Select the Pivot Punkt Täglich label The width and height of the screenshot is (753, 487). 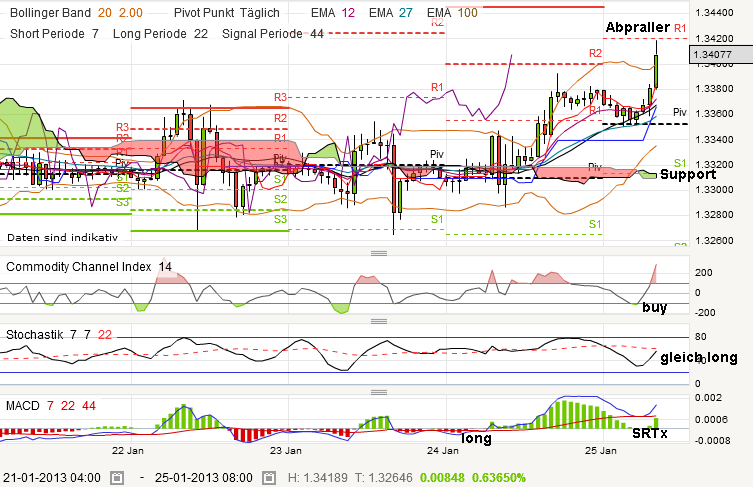click(227, 12)
